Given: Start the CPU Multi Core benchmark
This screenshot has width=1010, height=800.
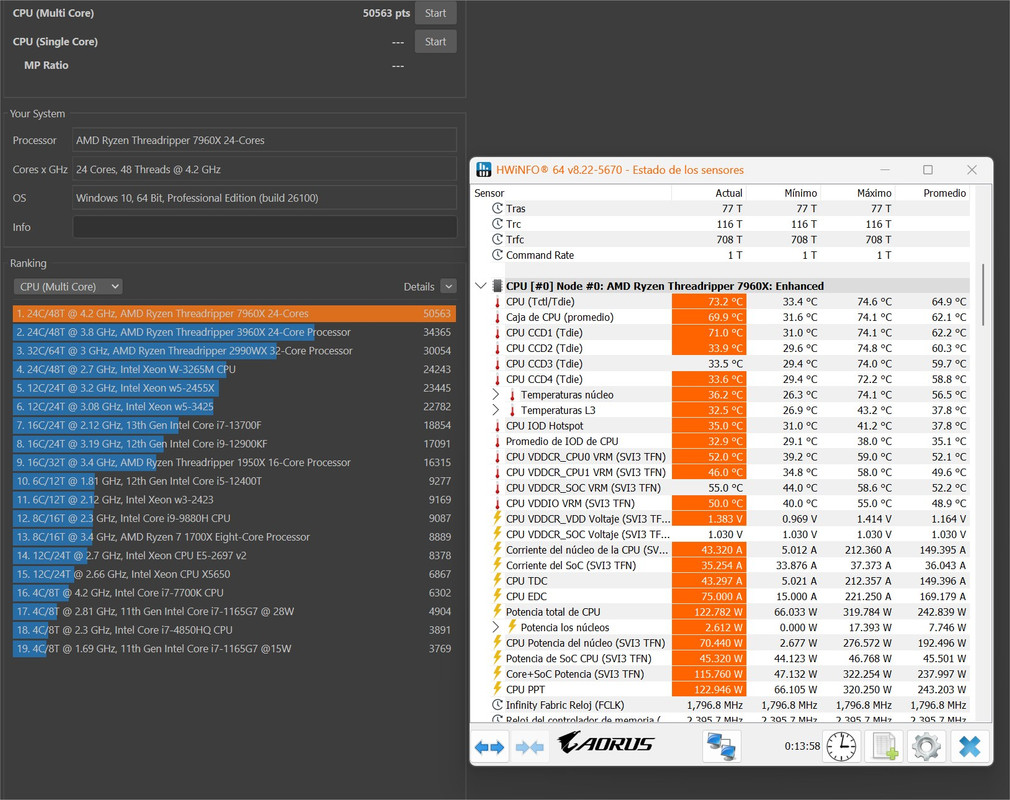Looking at the screenshot, I should (x=435, y=13).
